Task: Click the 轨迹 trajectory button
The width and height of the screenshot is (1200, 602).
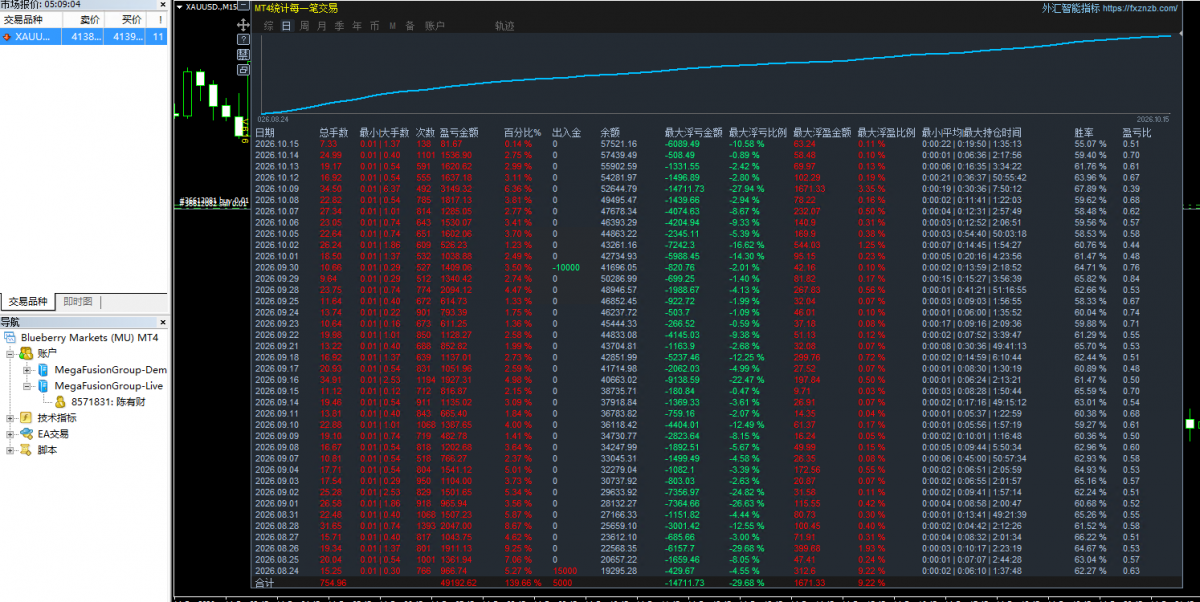Action: tap(506, 25)
